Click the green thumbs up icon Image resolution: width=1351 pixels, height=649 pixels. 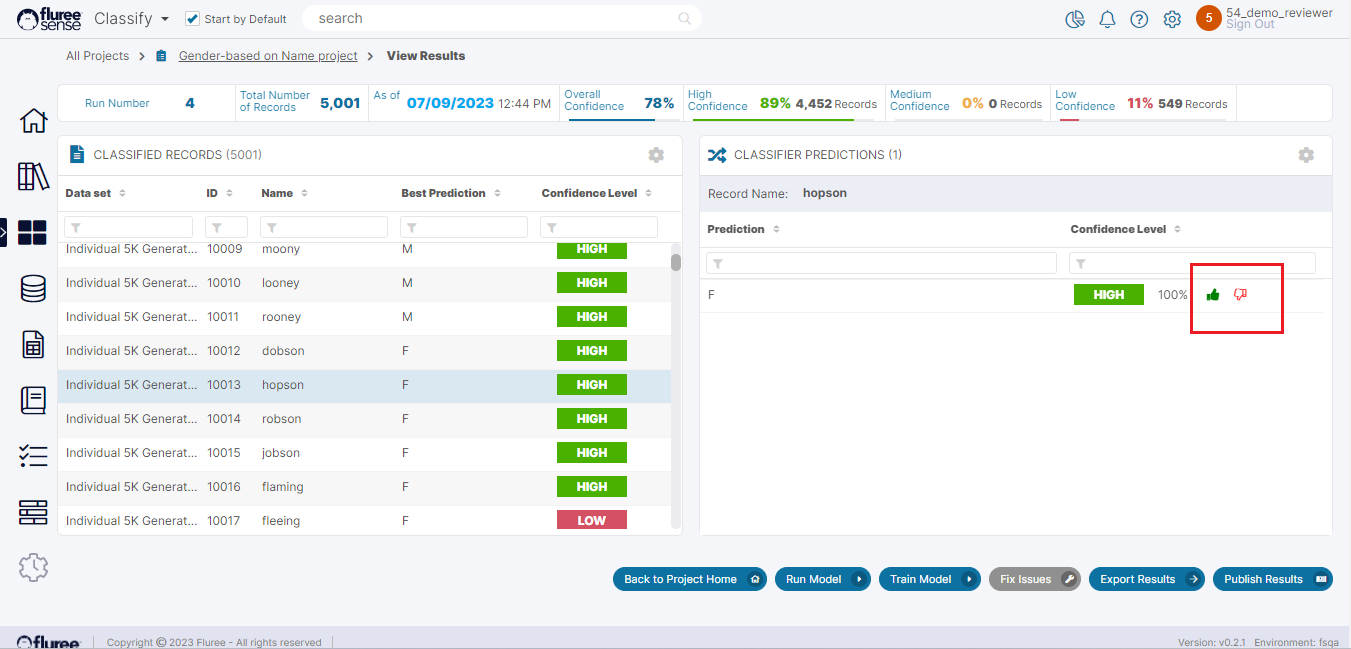(x=1213, y=295)
